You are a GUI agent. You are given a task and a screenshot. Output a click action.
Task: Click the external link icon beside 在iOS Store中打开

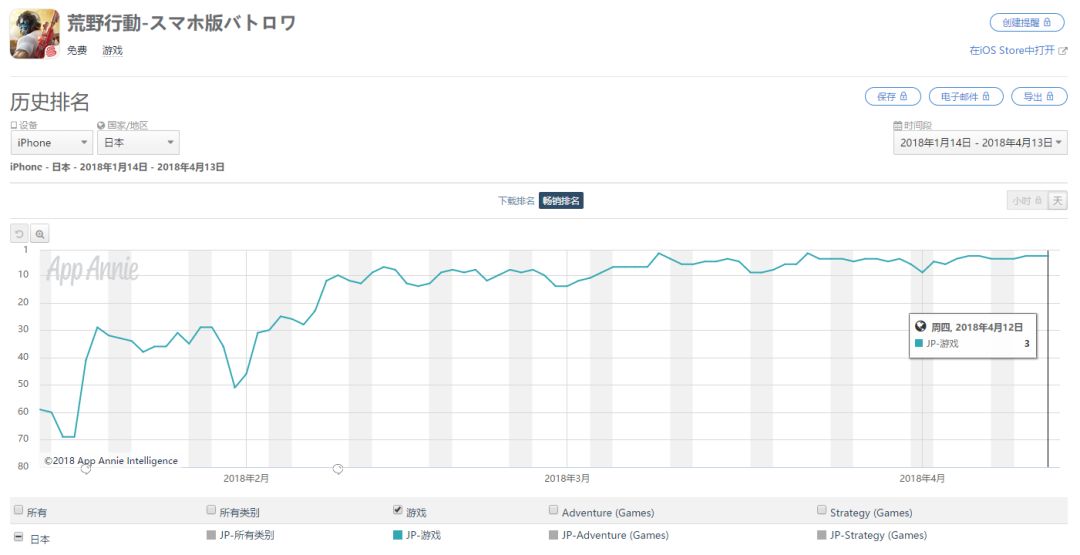[x=1064, y=50]
